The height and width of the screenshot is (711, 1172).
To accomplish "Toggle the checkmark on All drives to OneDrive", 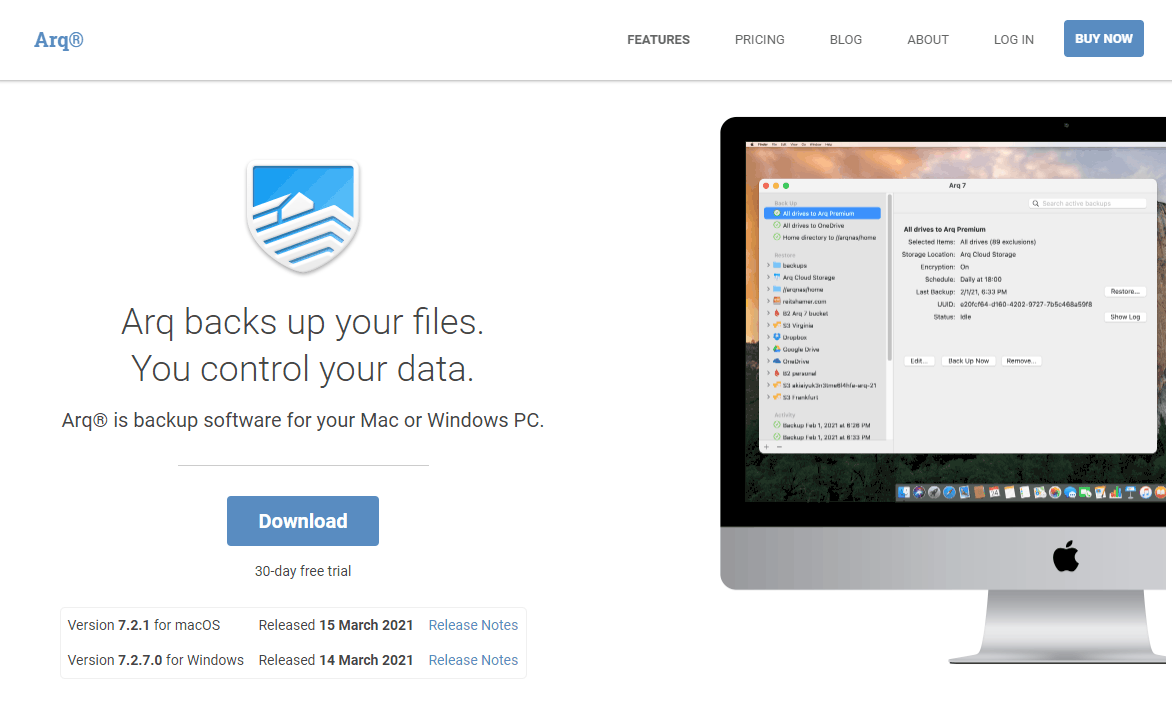I will 775,225.
